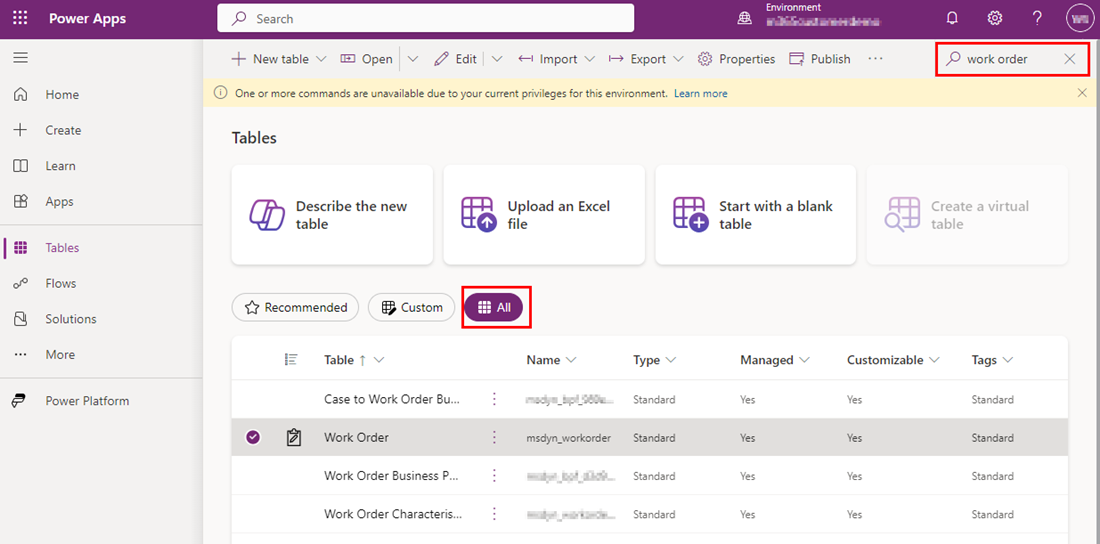Open the Work Order table row name
This screenshot has width=1100, height=544.
click(x=356, y=437)
